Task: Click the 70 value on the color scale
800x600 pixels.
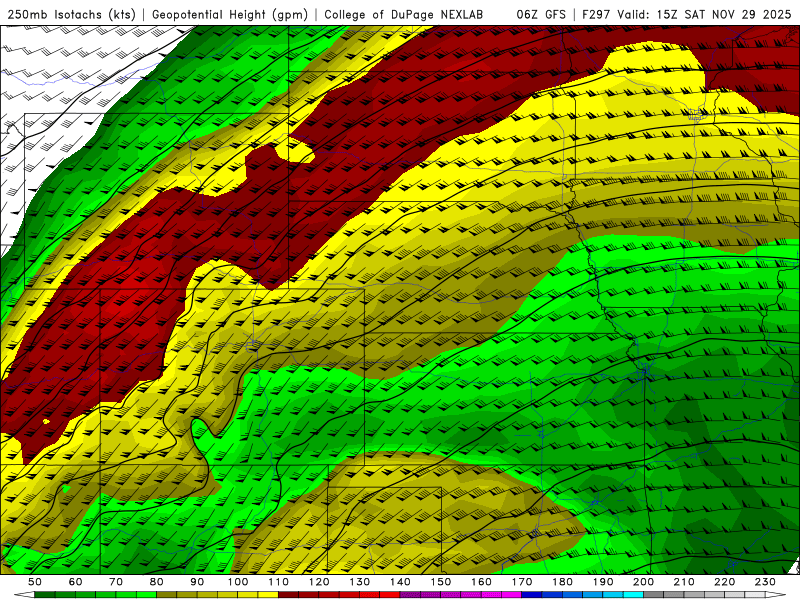Action: click(x=116, y=582)
